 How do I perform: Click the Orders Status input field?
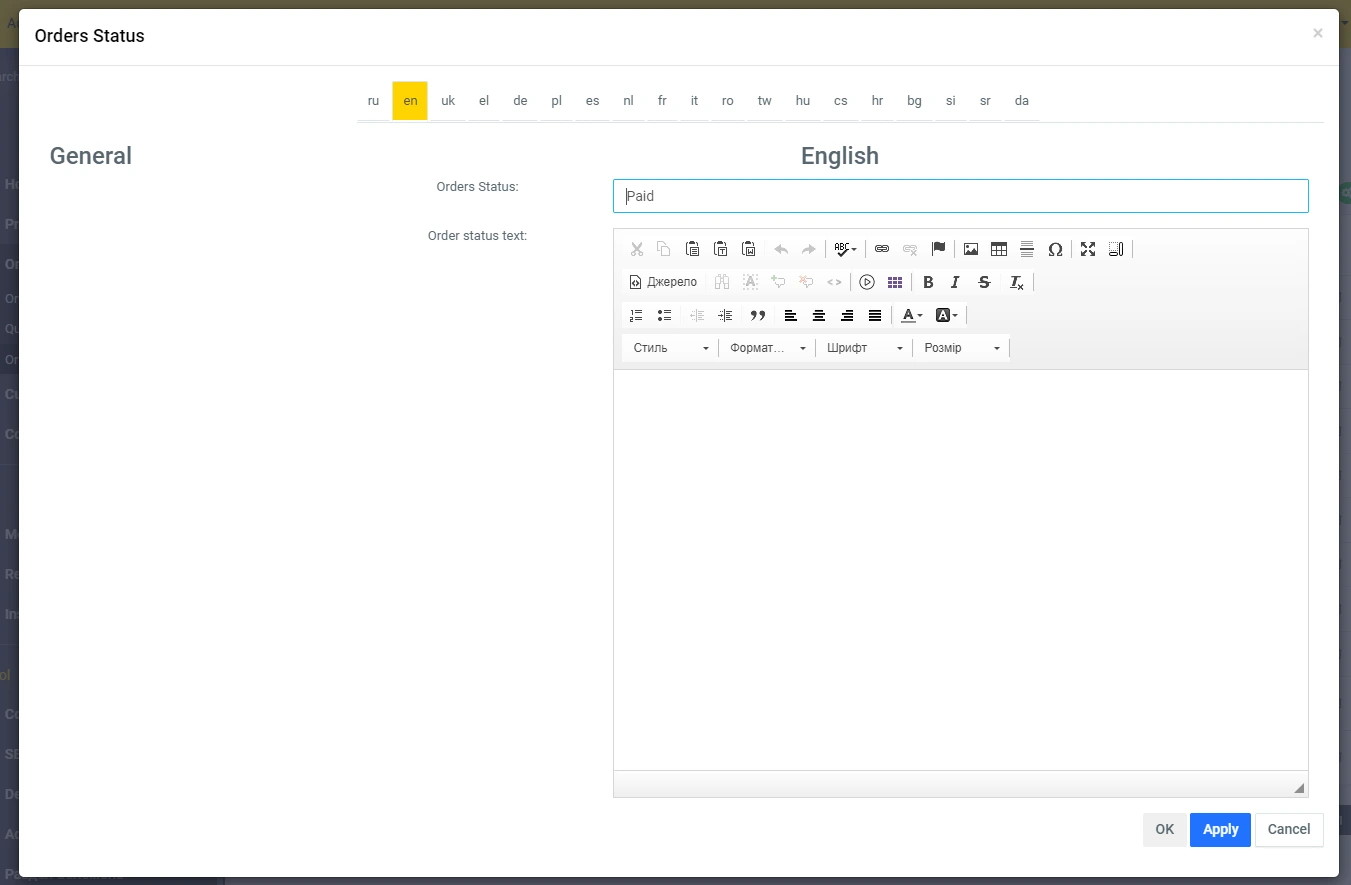(960, 196)
